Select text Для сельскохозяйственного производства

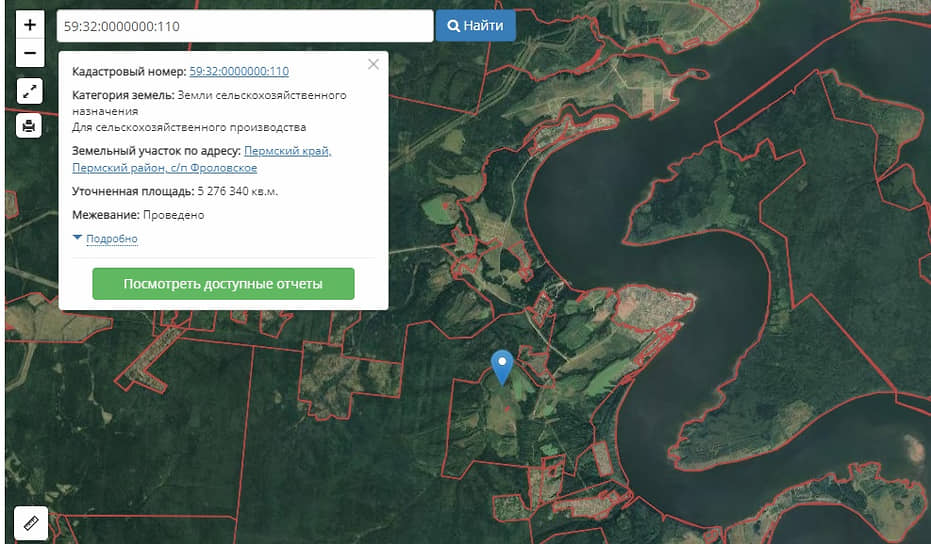click(189, 127)
